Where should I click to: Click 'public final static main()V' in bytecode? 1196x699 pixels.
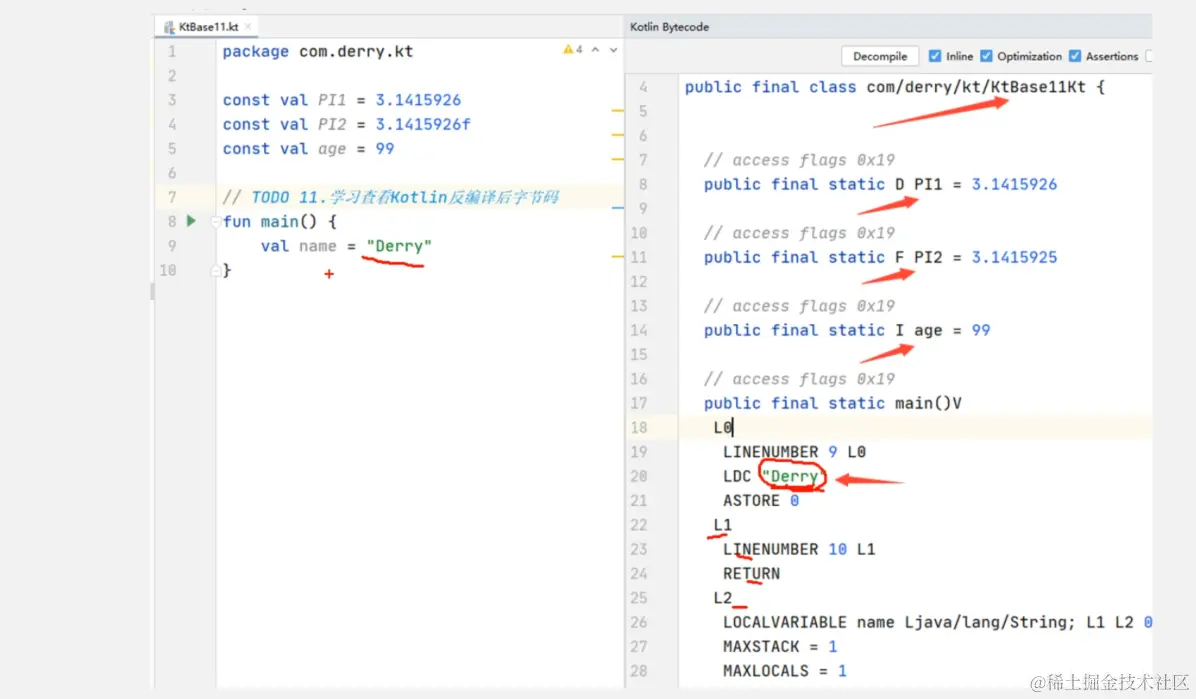pyautogui.click(x=832, y=404)
